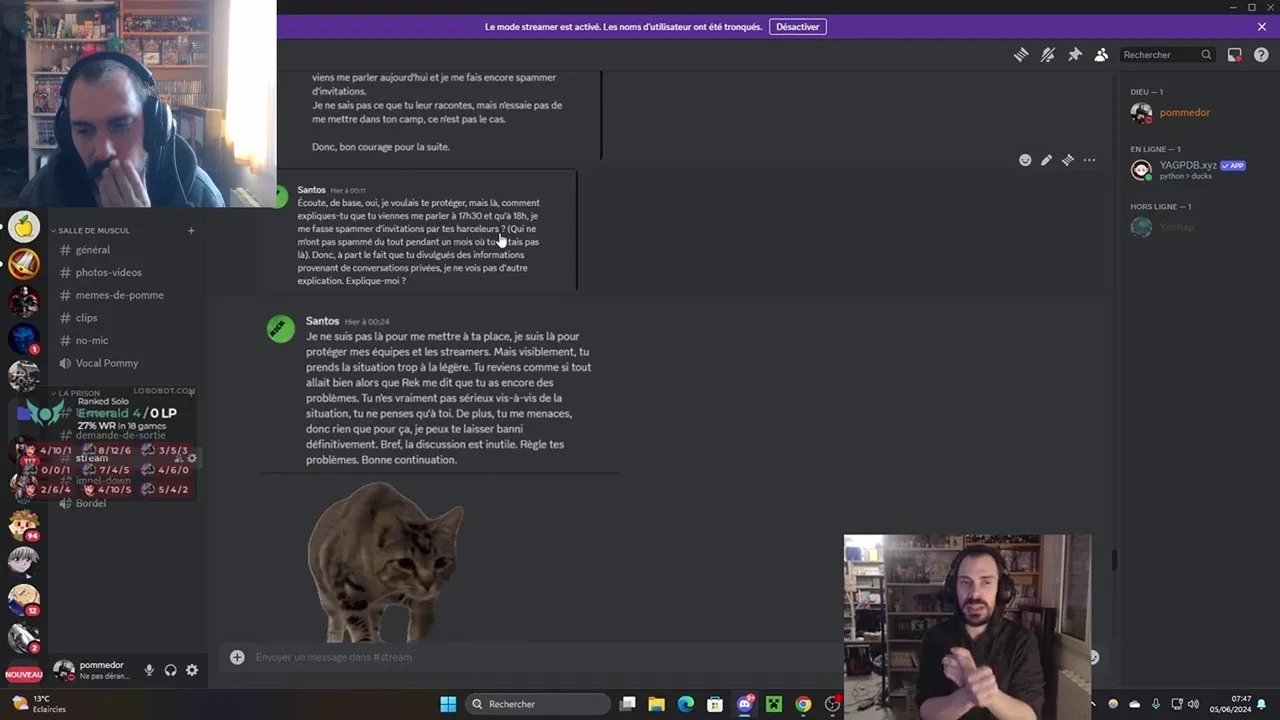This screenshot has width=1280, height=720.
Task: Click the APP badge beside YAGPDB.xyz
Action: pyautogui.click(x=1233, y=165)
